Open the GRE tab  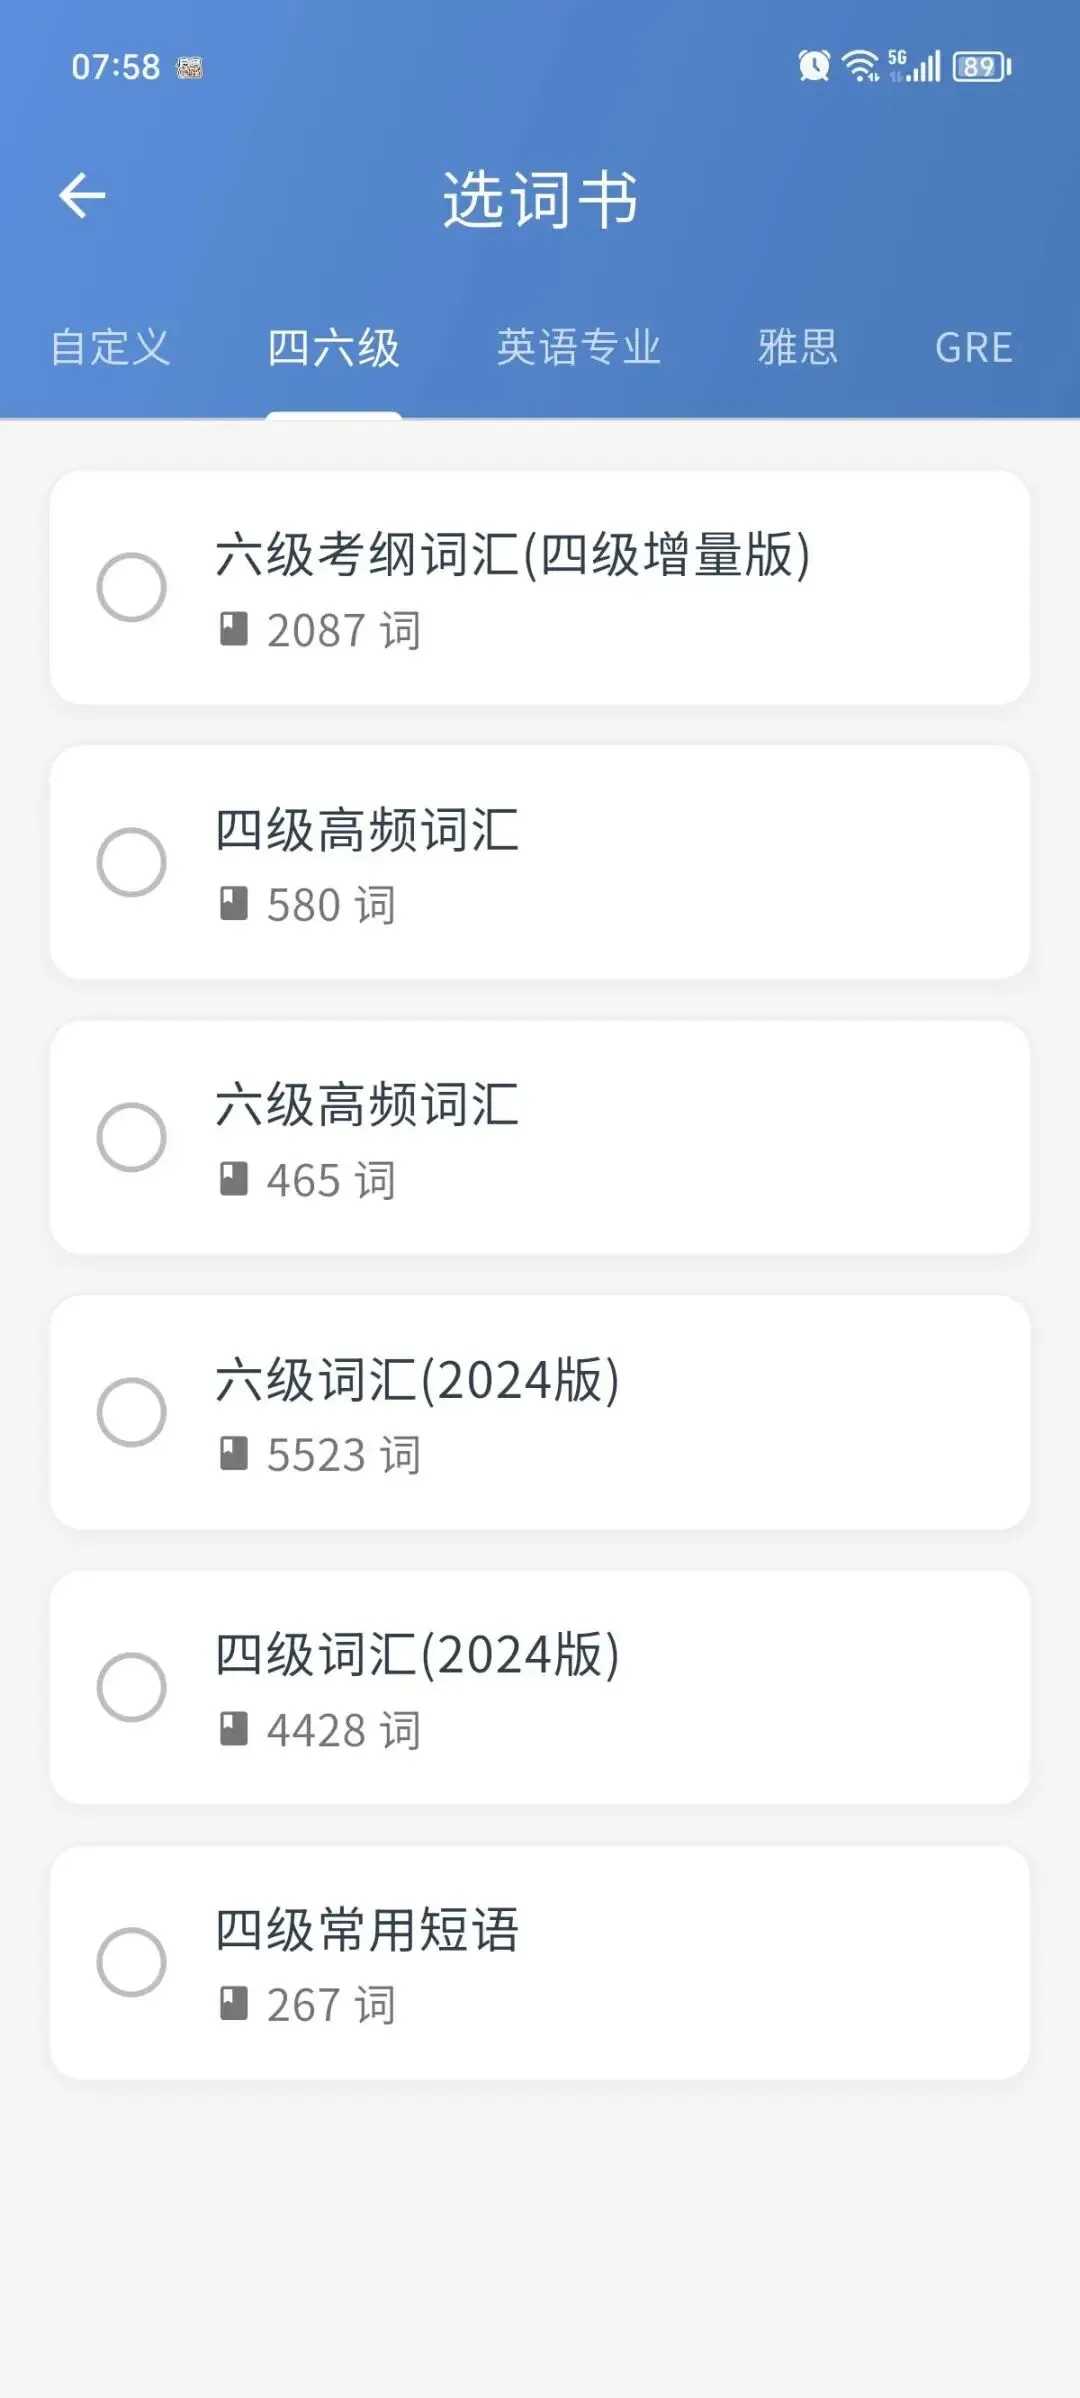973,348
